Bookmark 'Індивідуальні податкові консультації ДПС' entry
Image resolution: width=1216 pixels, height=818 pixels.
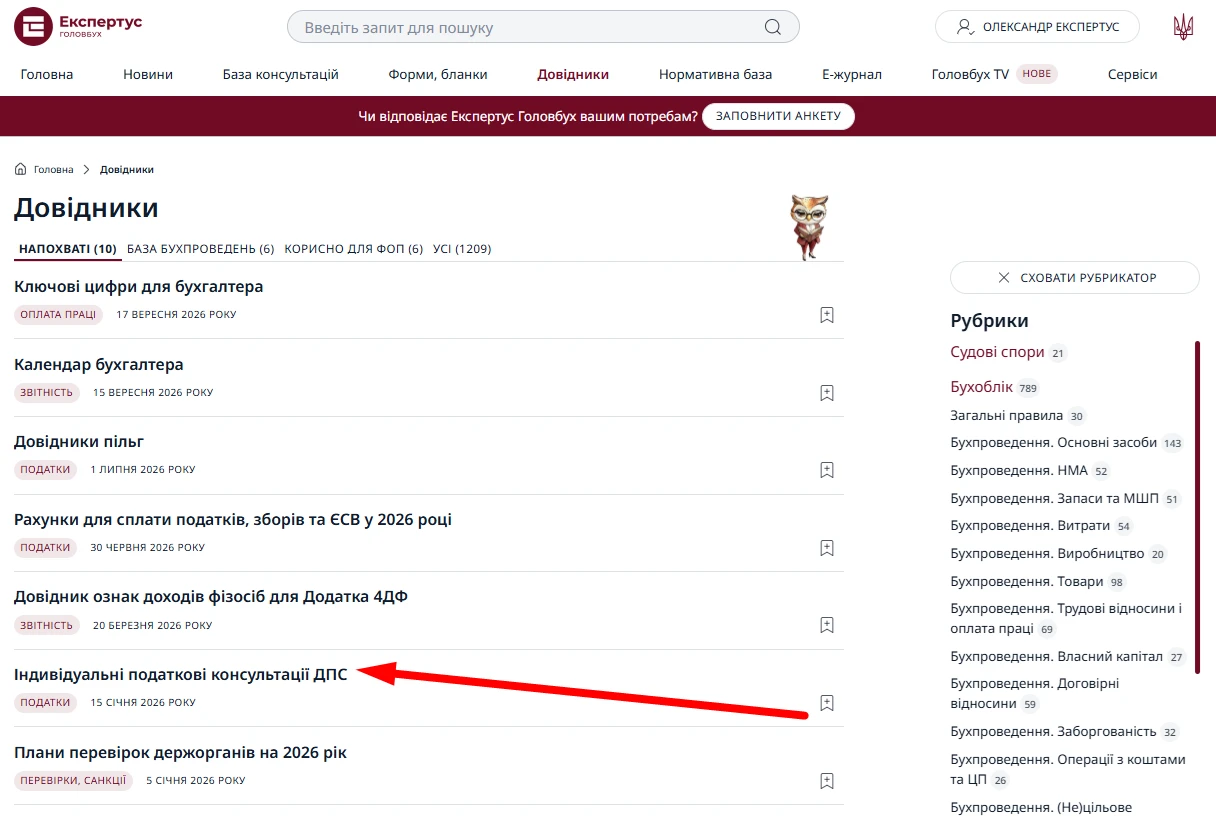click(x=826, y=703)
